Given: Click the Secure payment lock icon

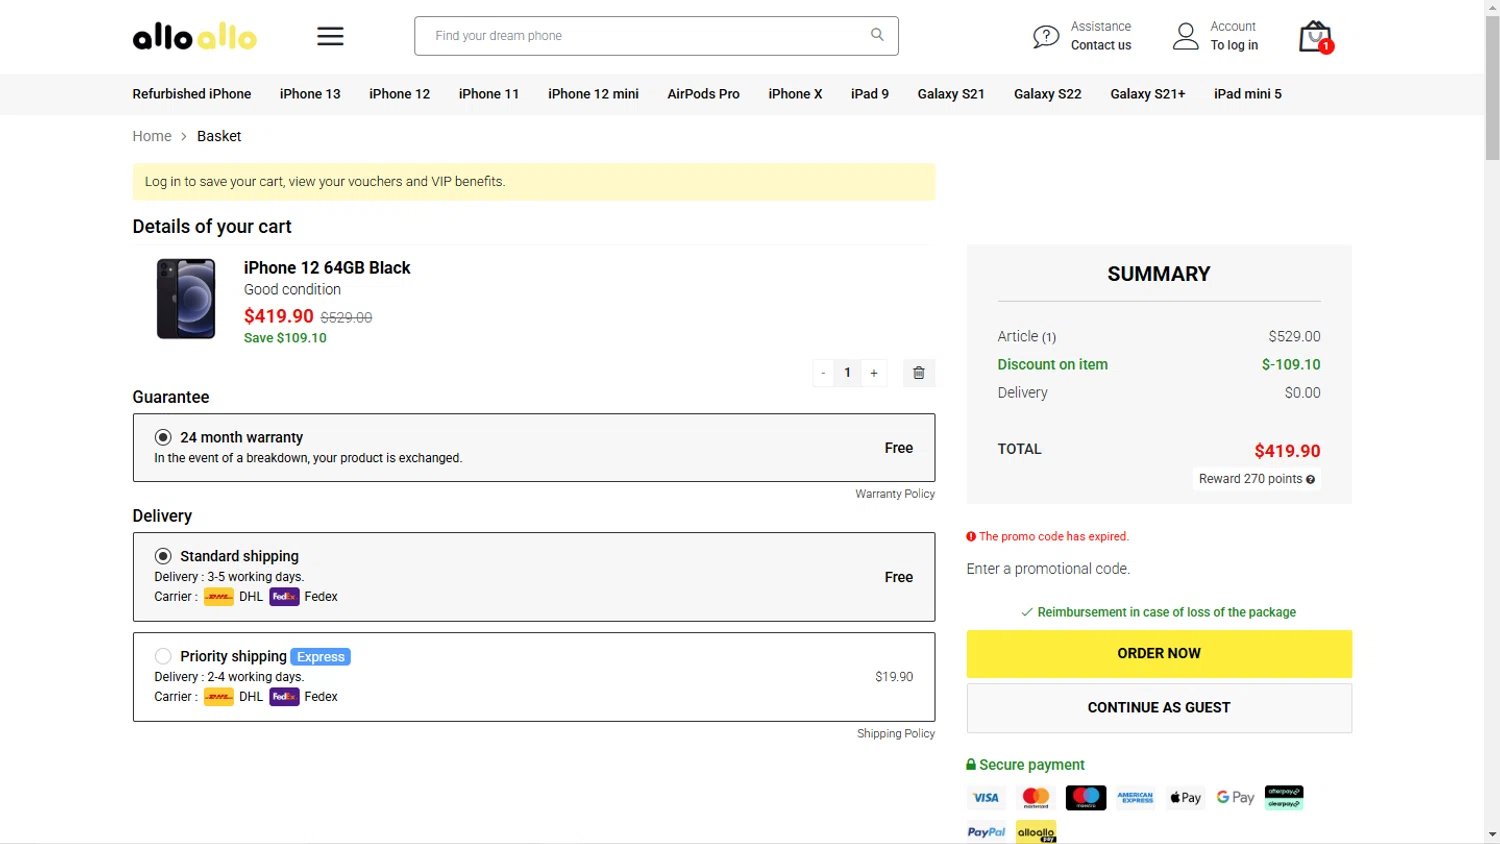Looking at the screenshot, I should 971,765.
